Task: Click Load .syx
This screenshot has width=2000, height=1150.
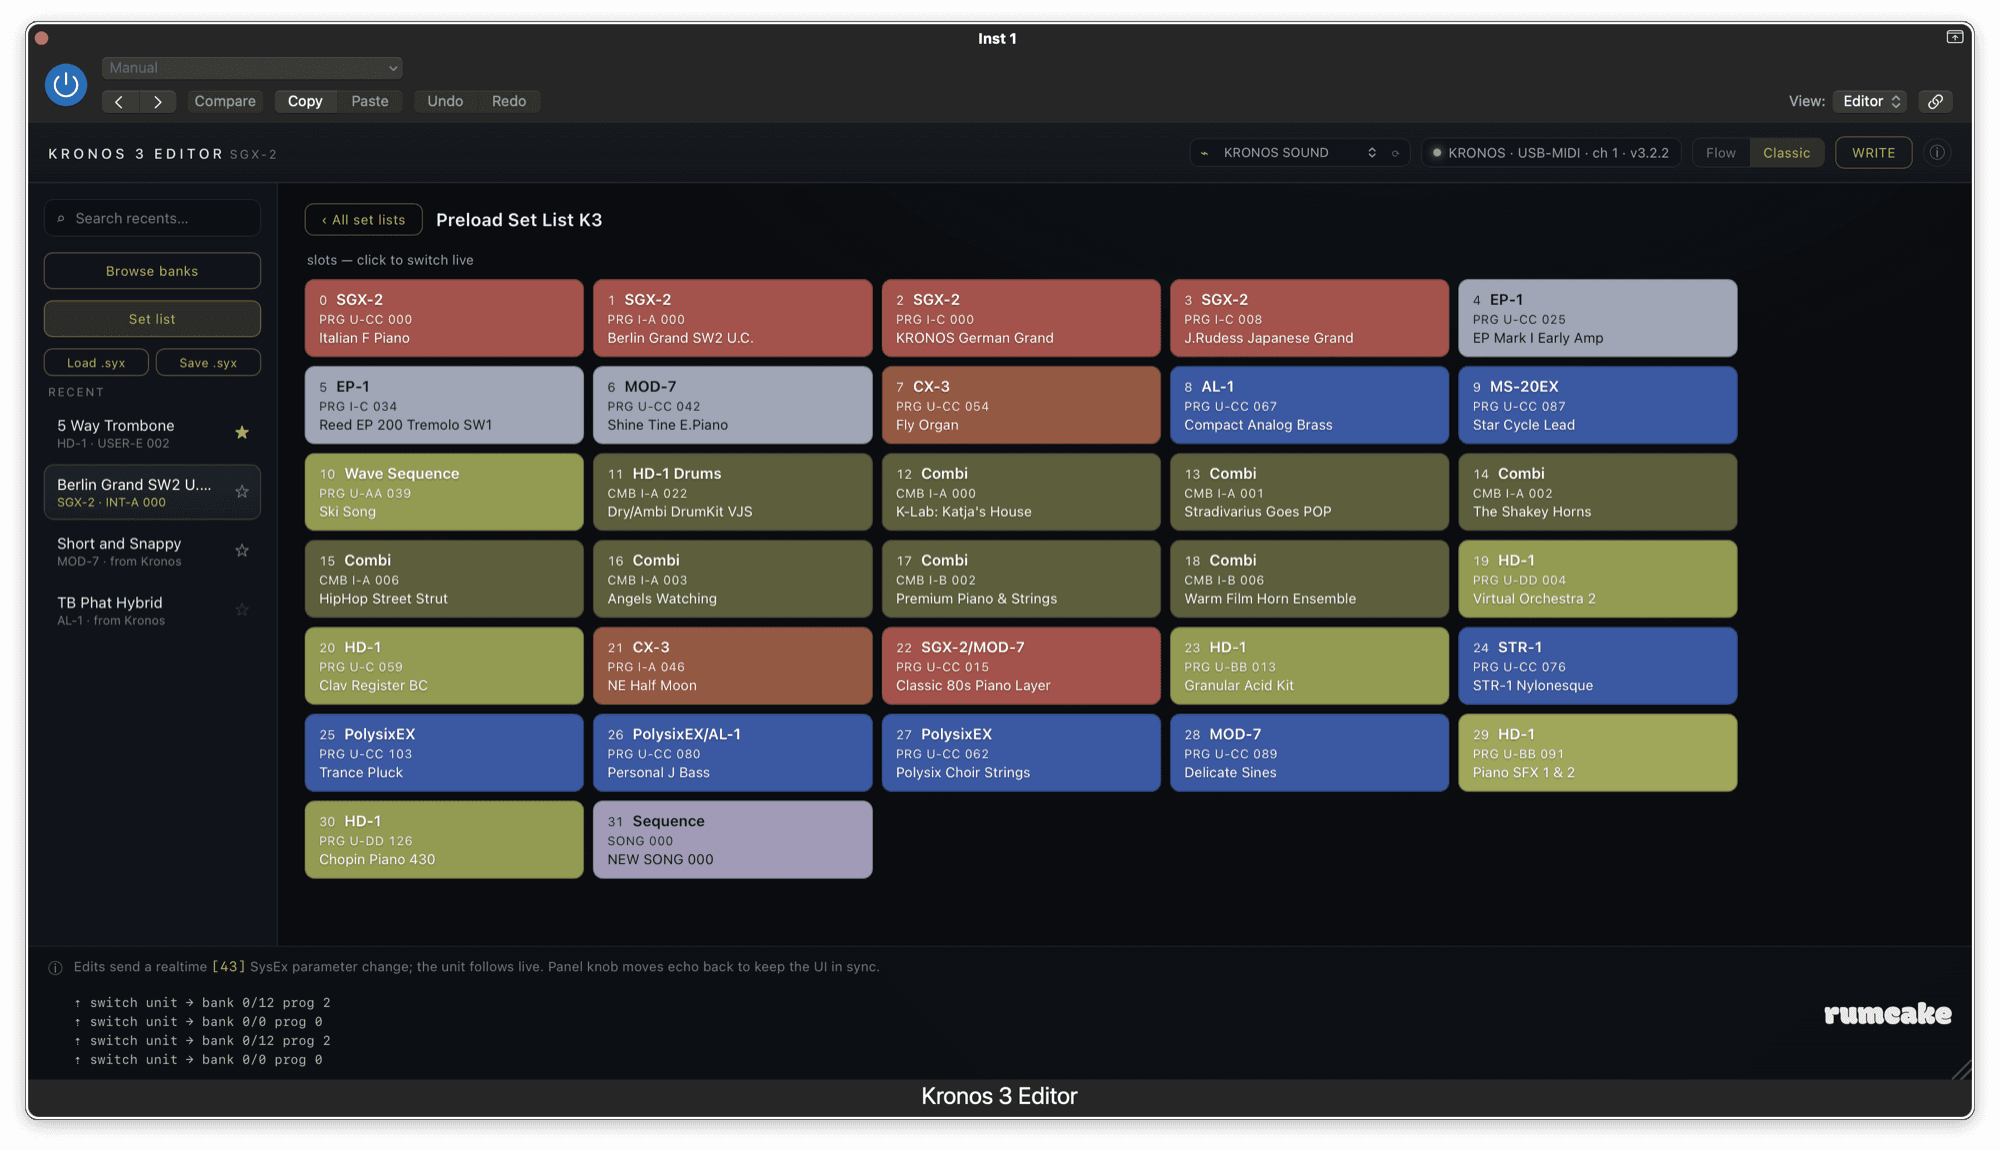Action: tap(96, 363)
